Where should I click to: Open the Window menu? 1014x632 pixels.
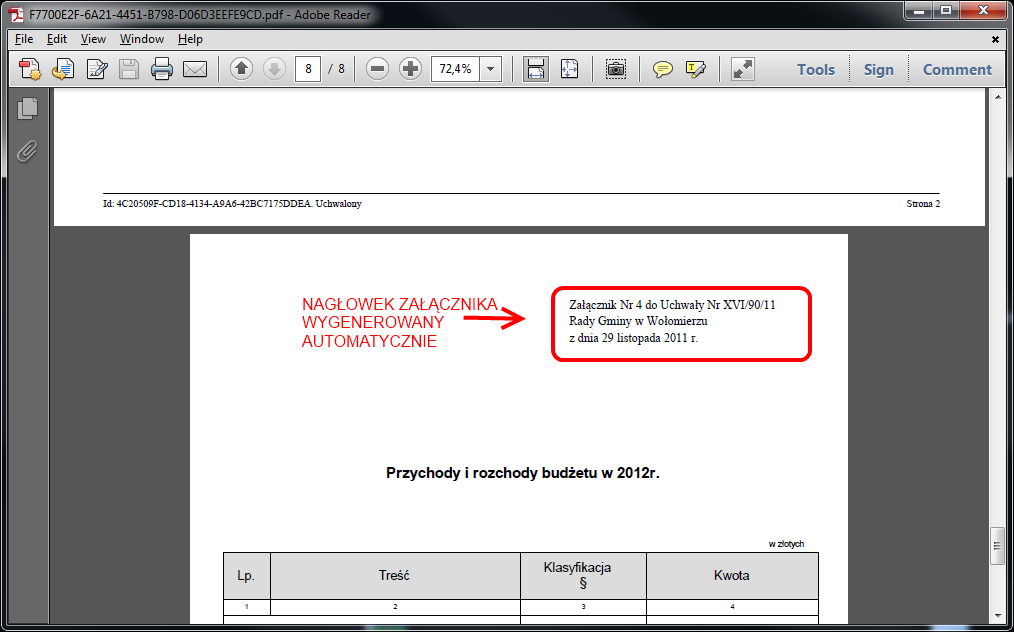pos(142,39)
